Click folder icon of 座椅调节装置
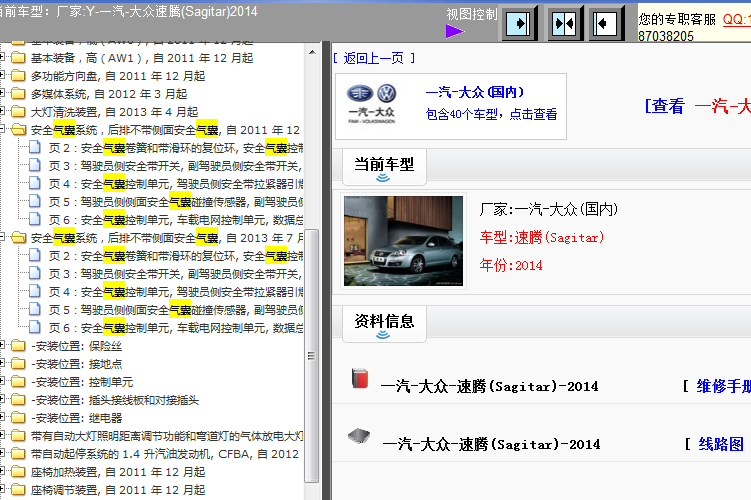This screenshot has height=500, width=751. pyautogui.click(x=18, y=490)
